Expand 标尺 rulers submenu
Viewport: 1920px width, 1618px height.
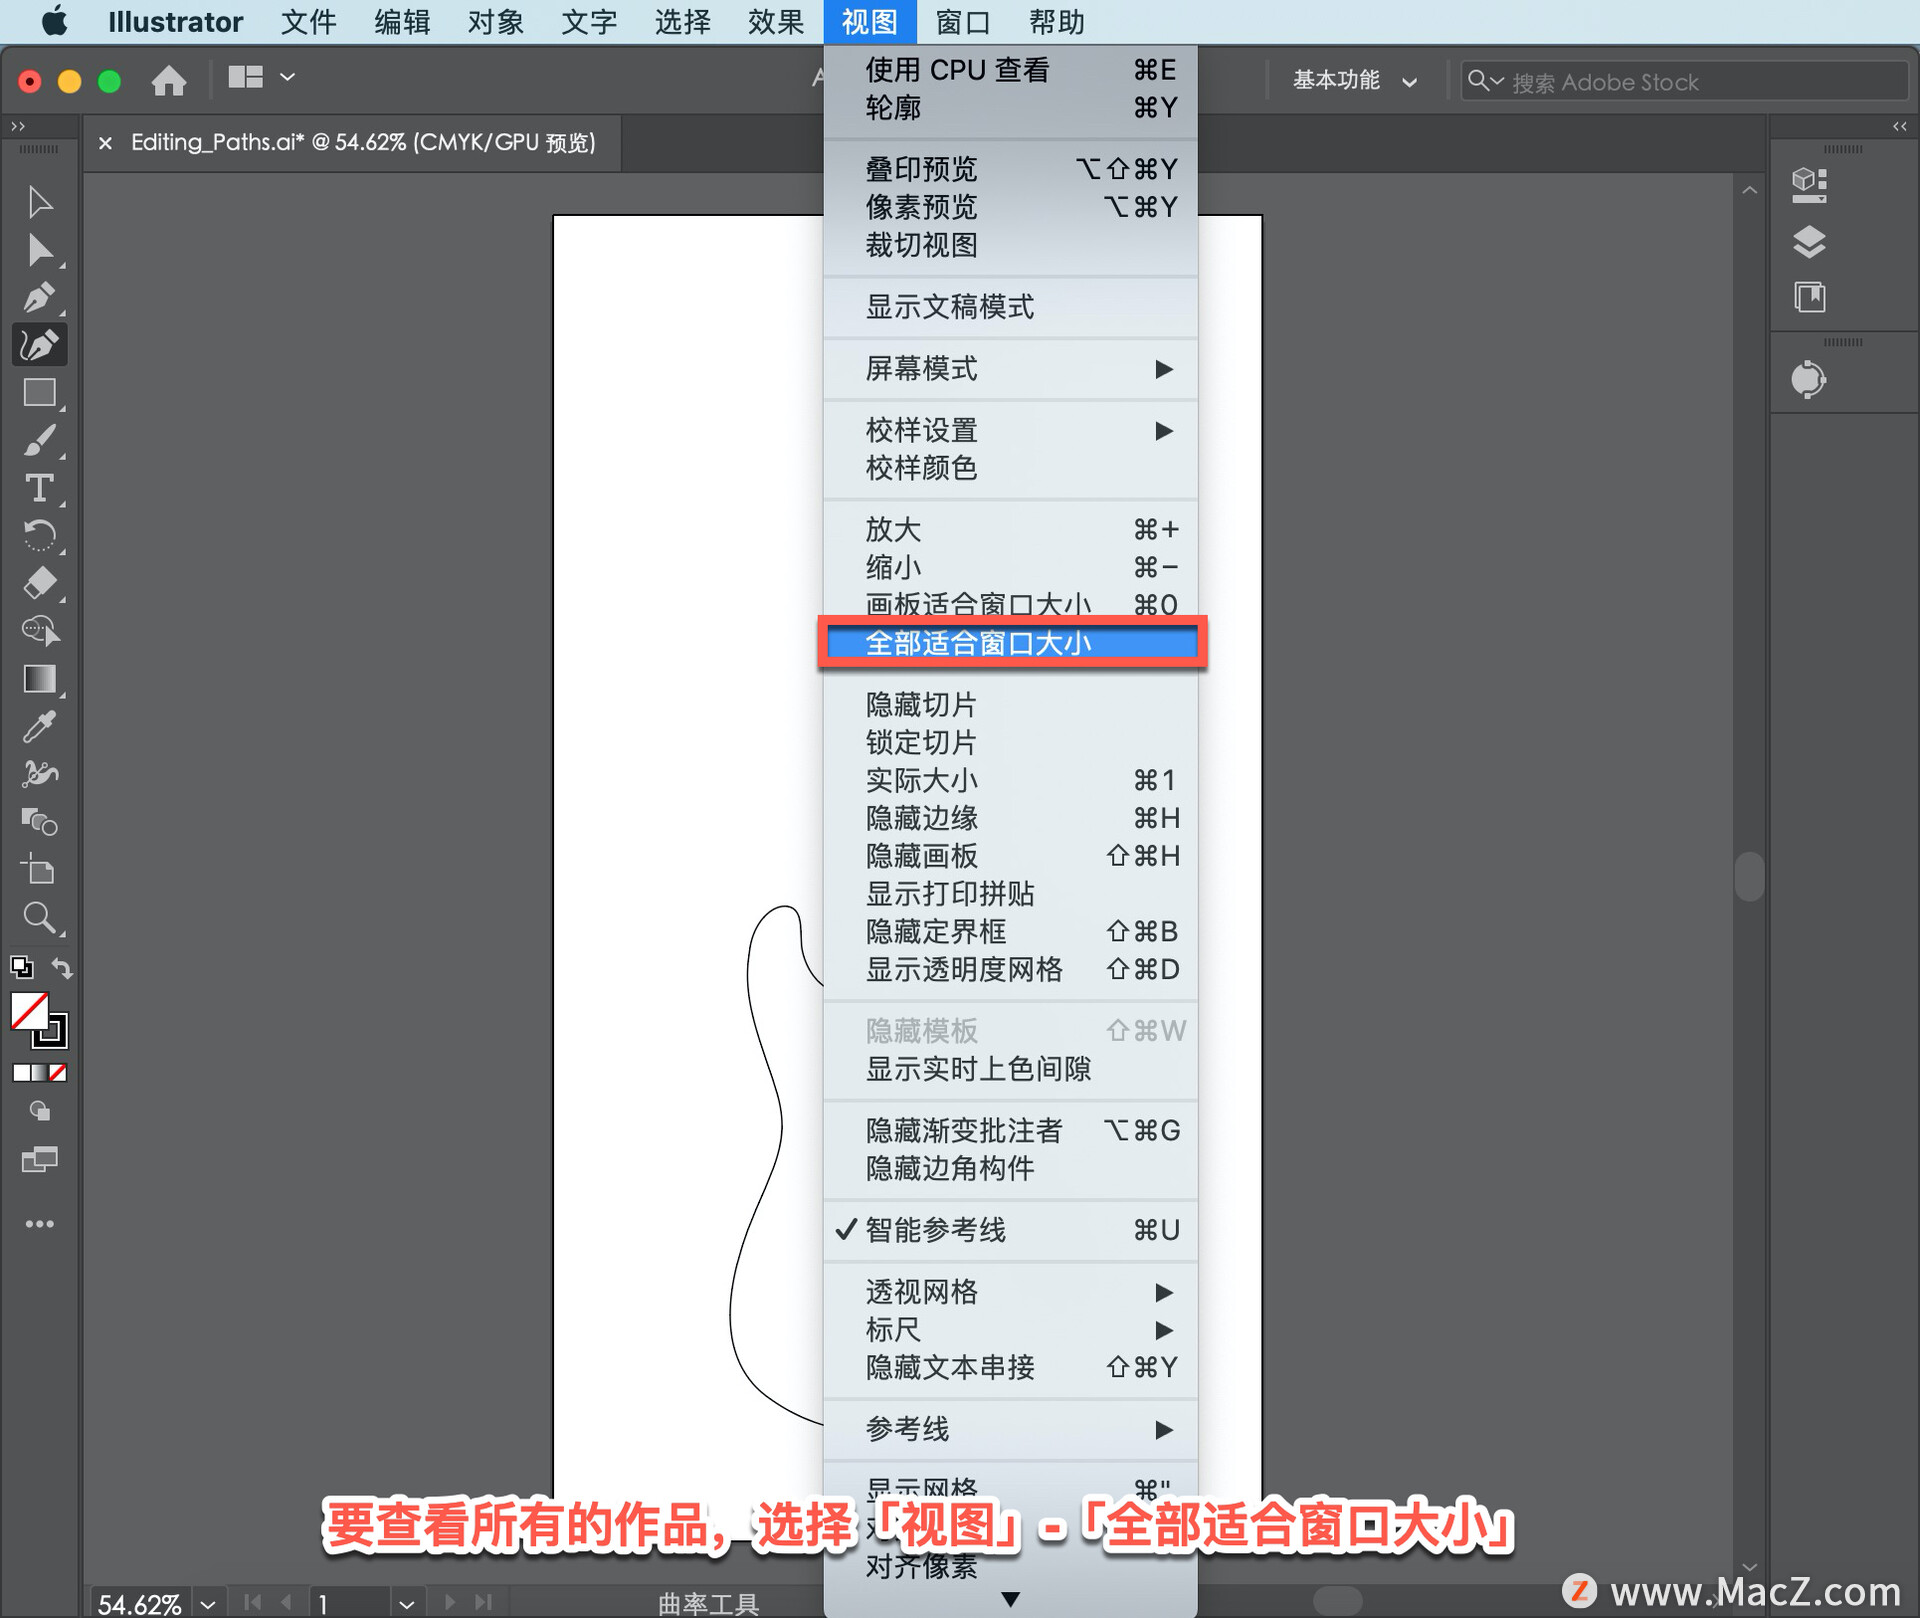coord(1010,1330)
